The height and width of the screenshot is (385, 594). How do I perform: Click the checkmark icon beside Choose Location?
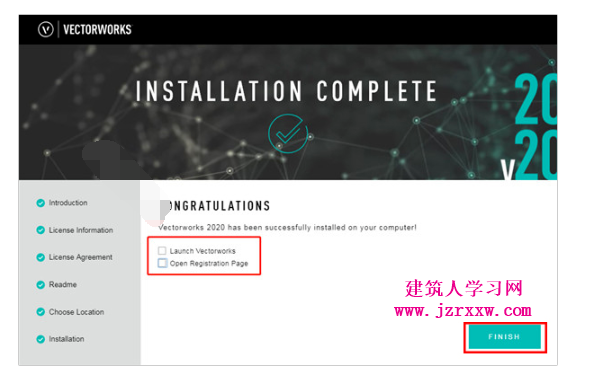click(x=41, y=312)
